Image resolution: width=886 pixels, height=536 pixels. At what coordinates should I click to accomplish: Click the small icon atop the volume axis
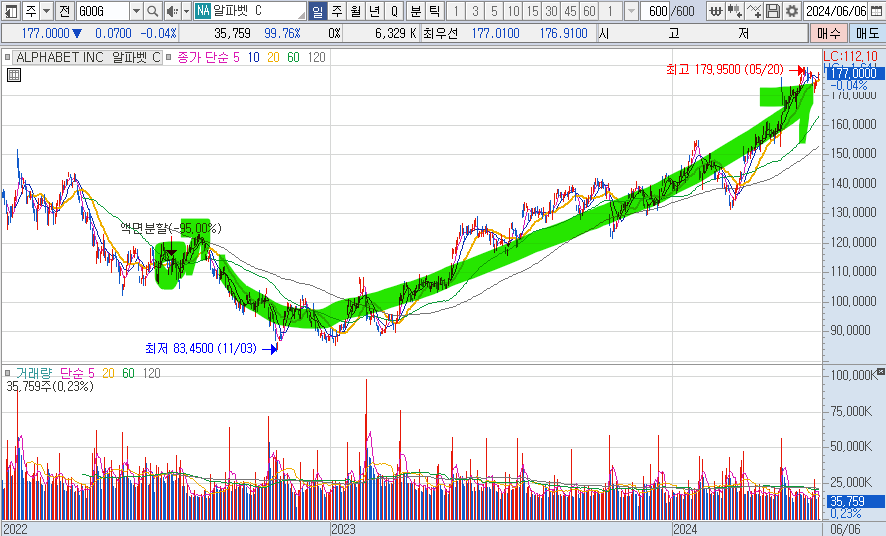pyautogui.click(x=881, y=372)
